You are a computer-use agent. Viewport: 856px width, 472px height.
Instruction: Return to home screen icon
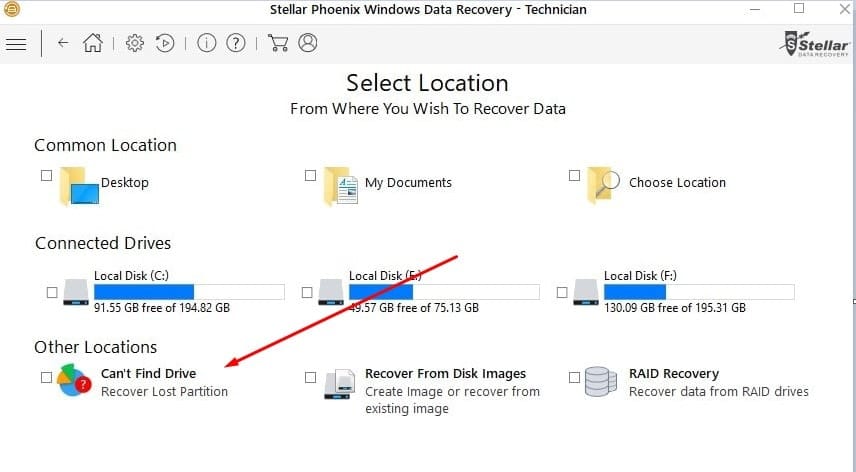pyautogui.click(x=93, y=43)
